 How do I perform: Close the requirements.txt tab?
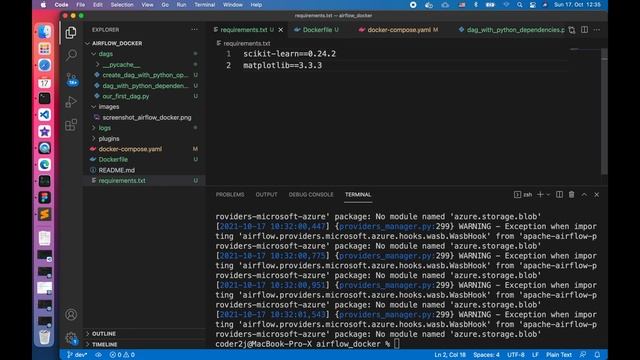281,30
